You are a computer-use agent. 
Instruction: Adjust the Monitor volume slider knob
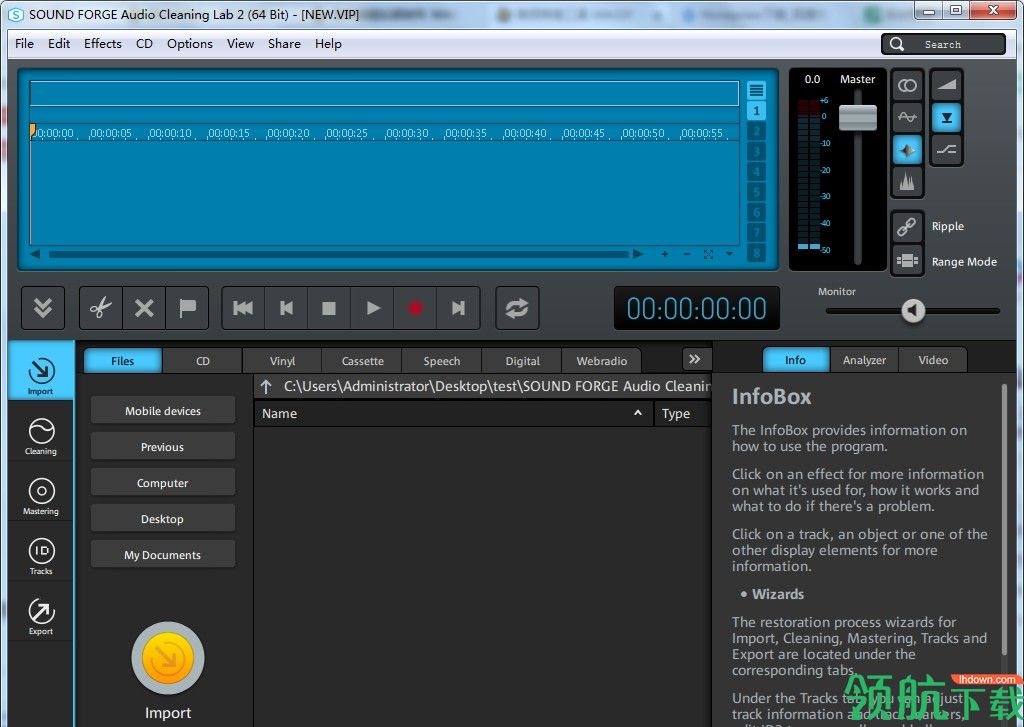(x=913, y=310)
